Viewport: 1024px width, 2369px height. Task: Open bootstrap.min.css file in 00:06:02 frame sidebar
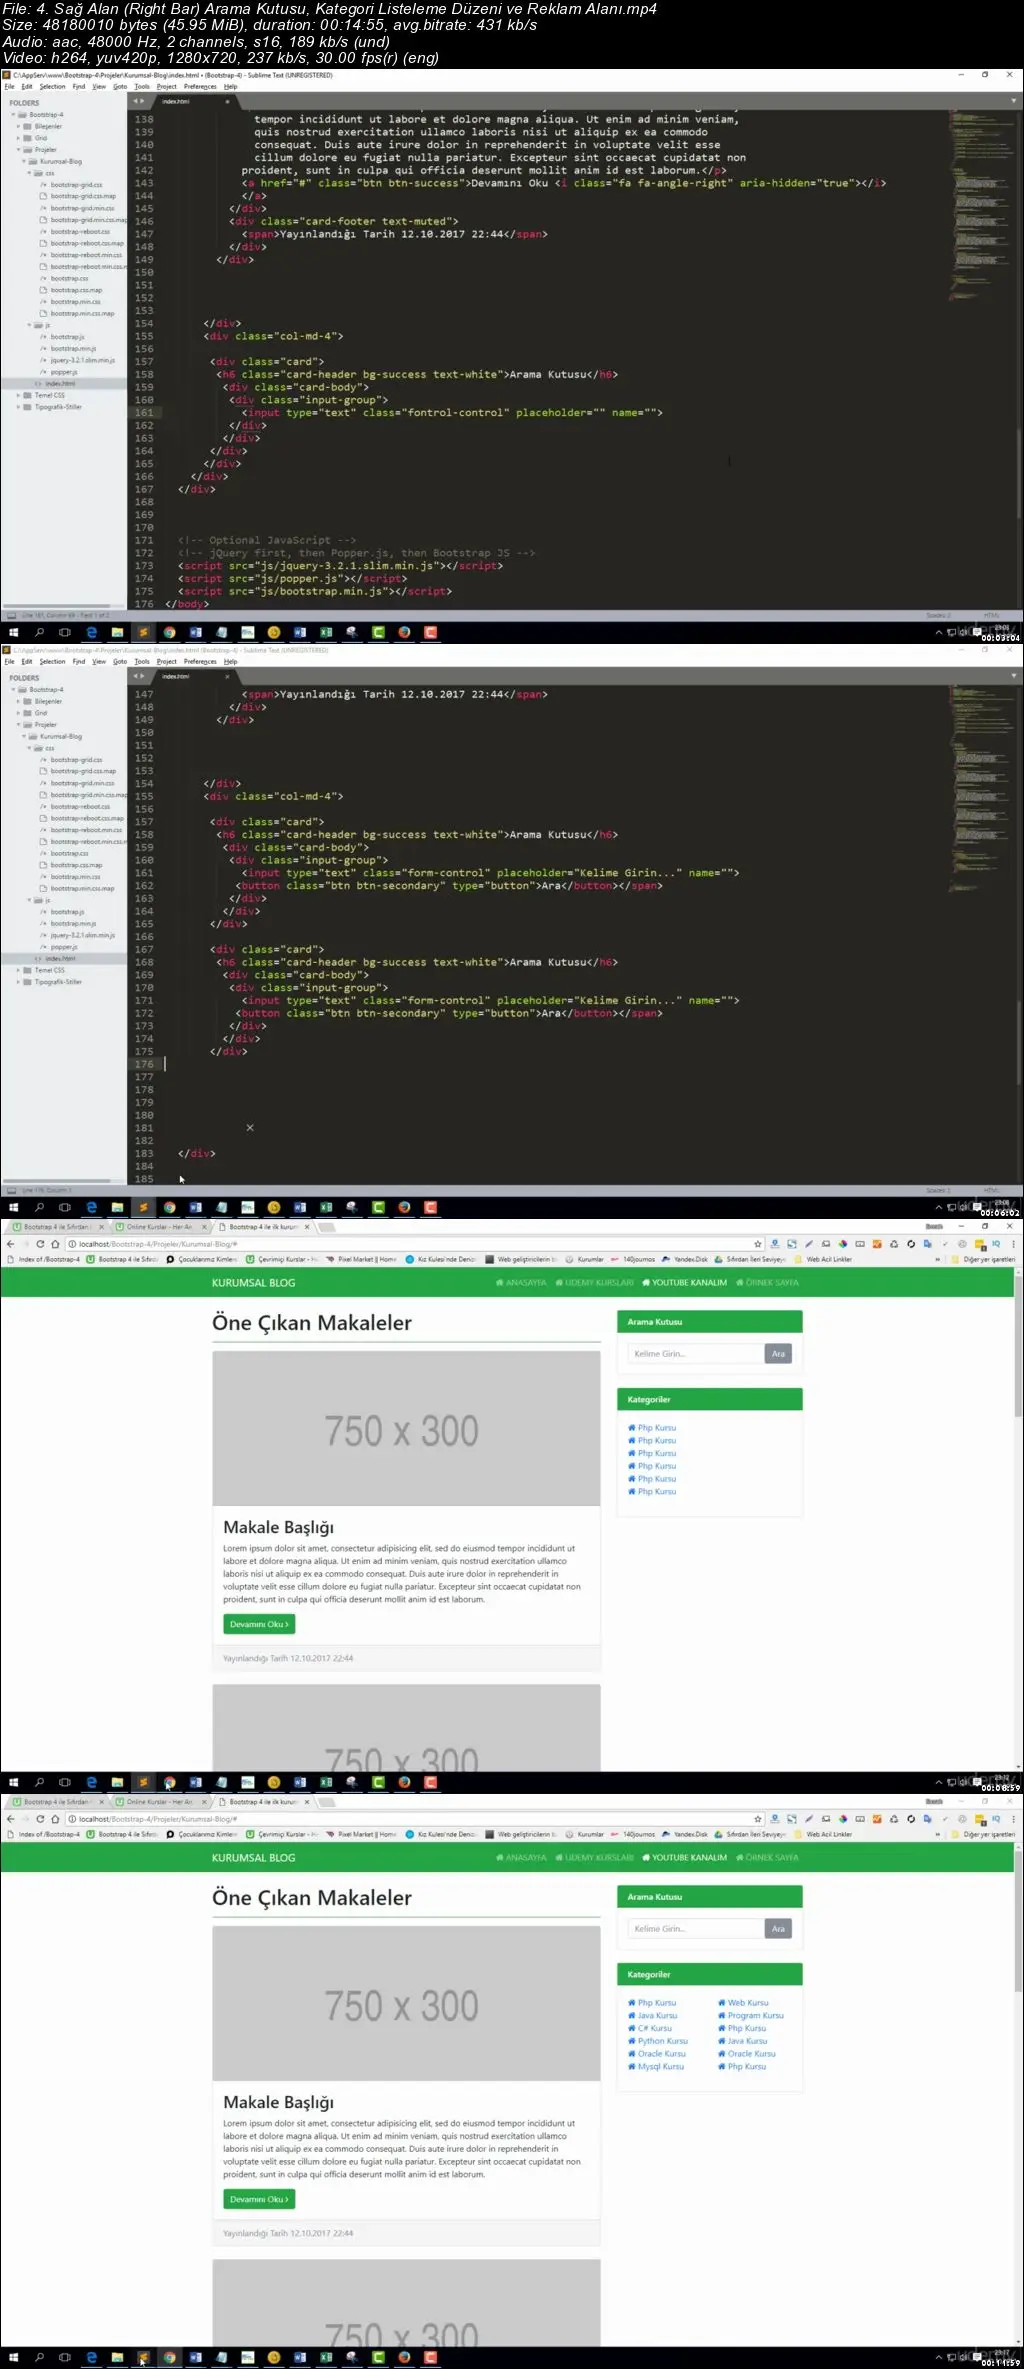[75, 877]
